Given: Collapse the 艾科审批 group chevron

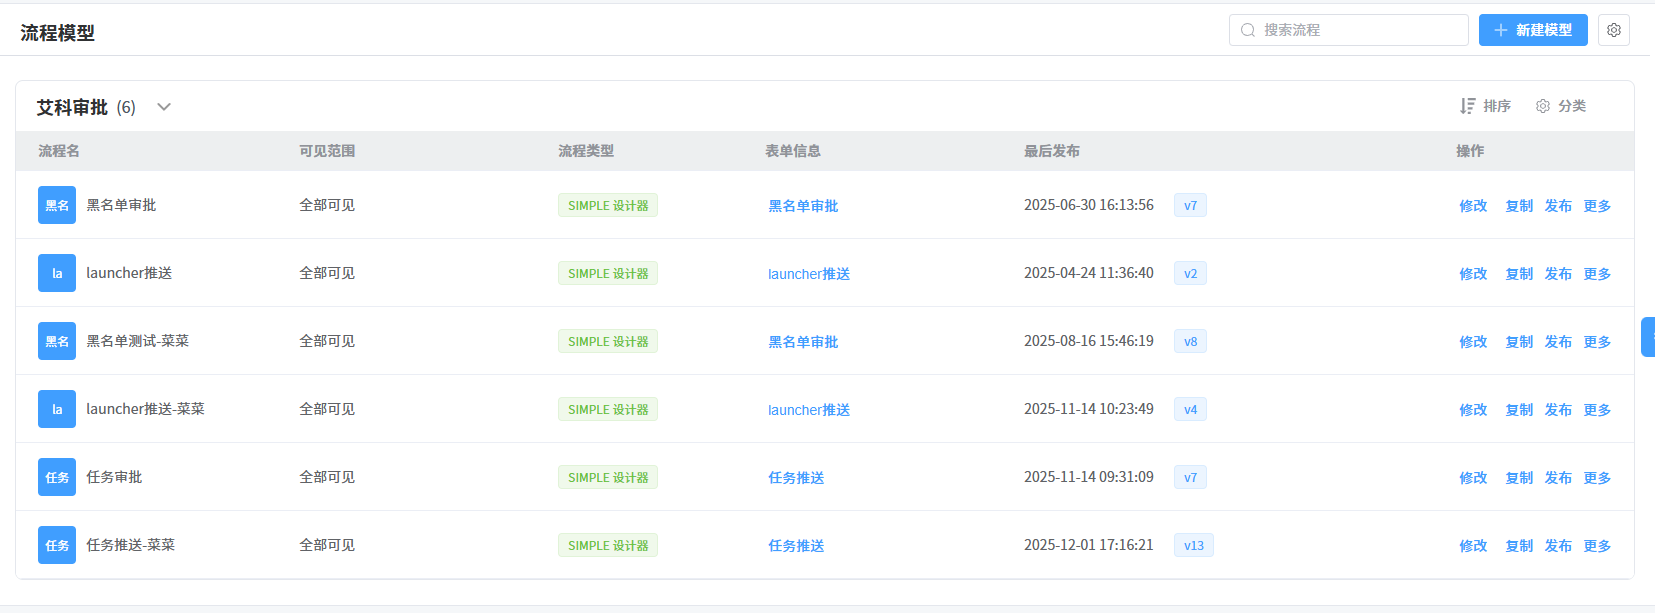Looking at the screenshot, I should click(164, 107).
